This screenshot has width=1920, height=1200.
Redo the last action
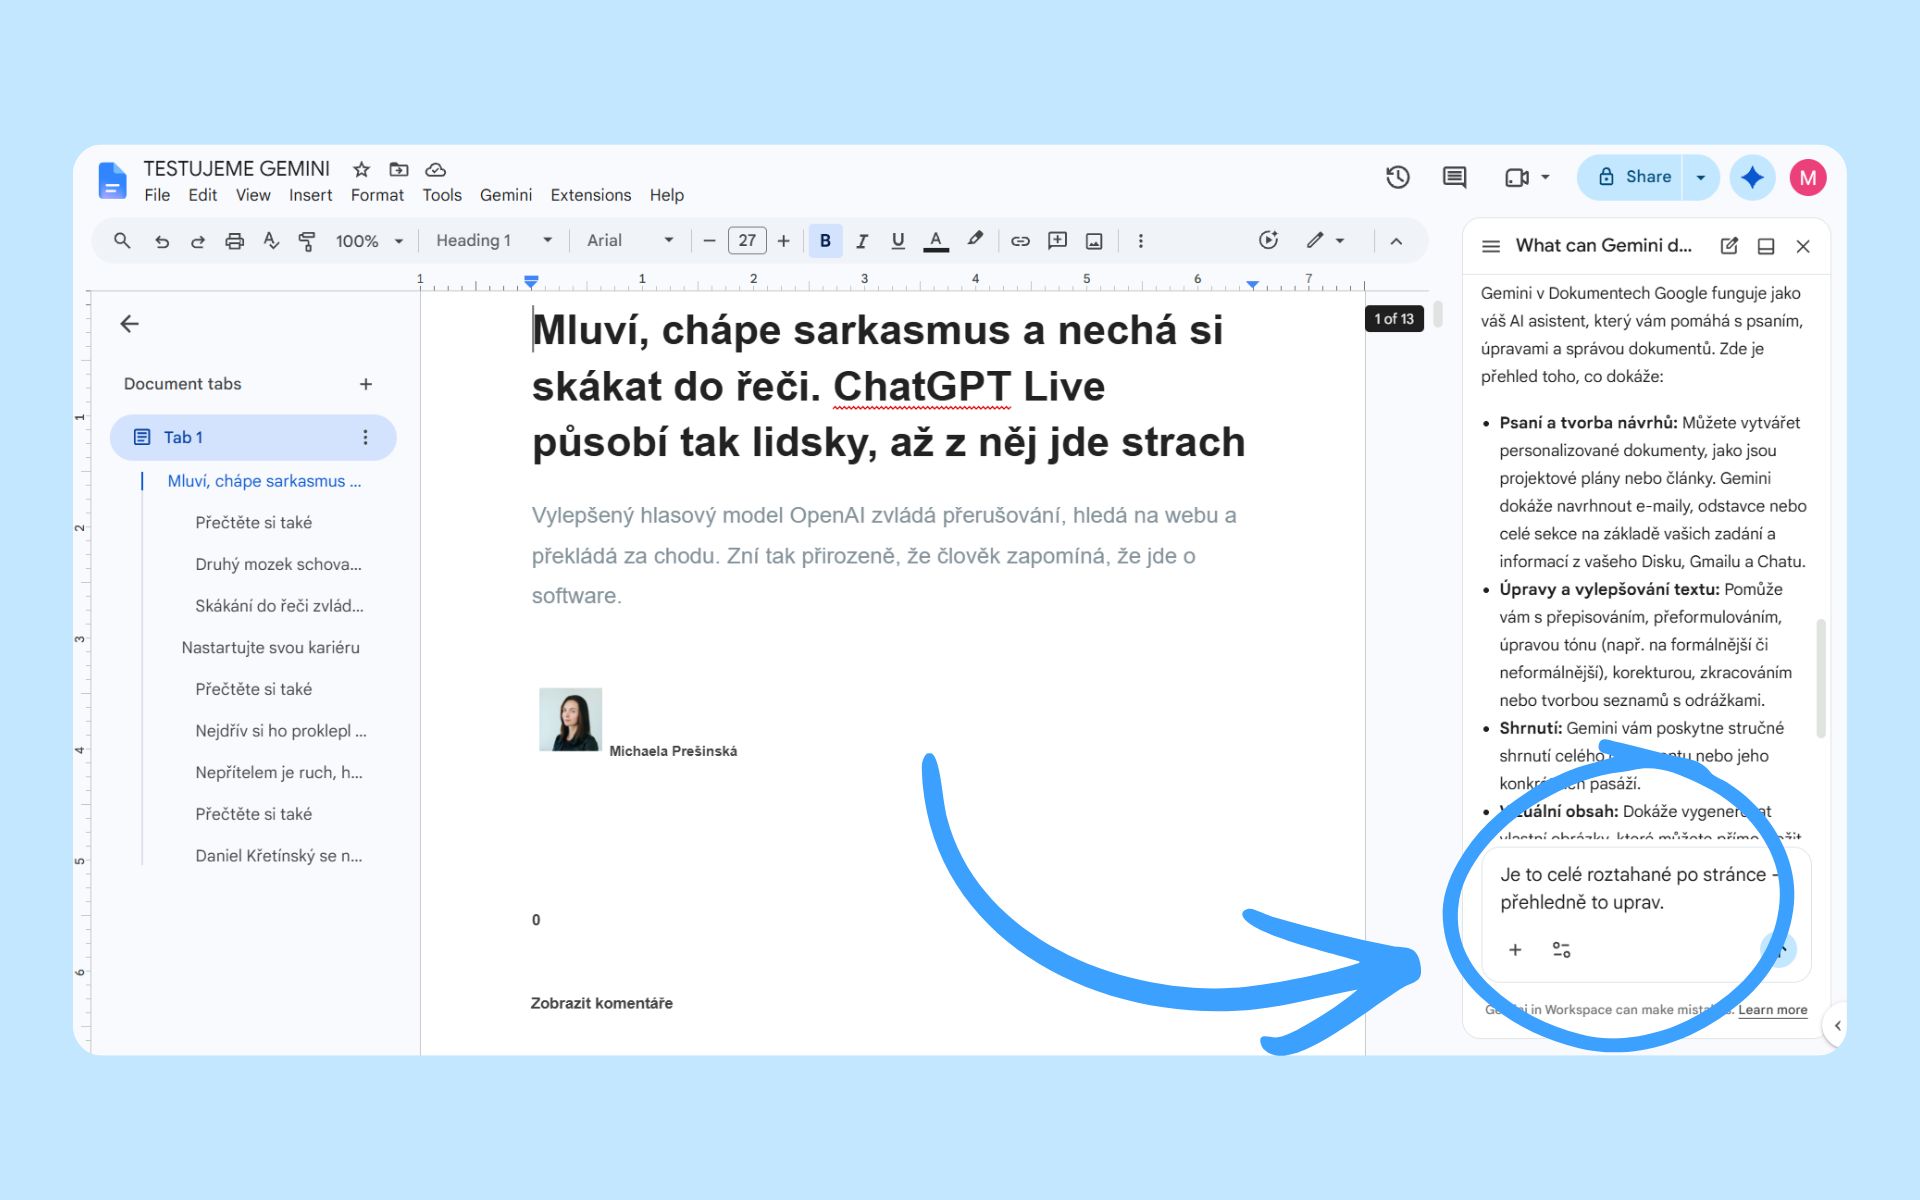(198, 241)
